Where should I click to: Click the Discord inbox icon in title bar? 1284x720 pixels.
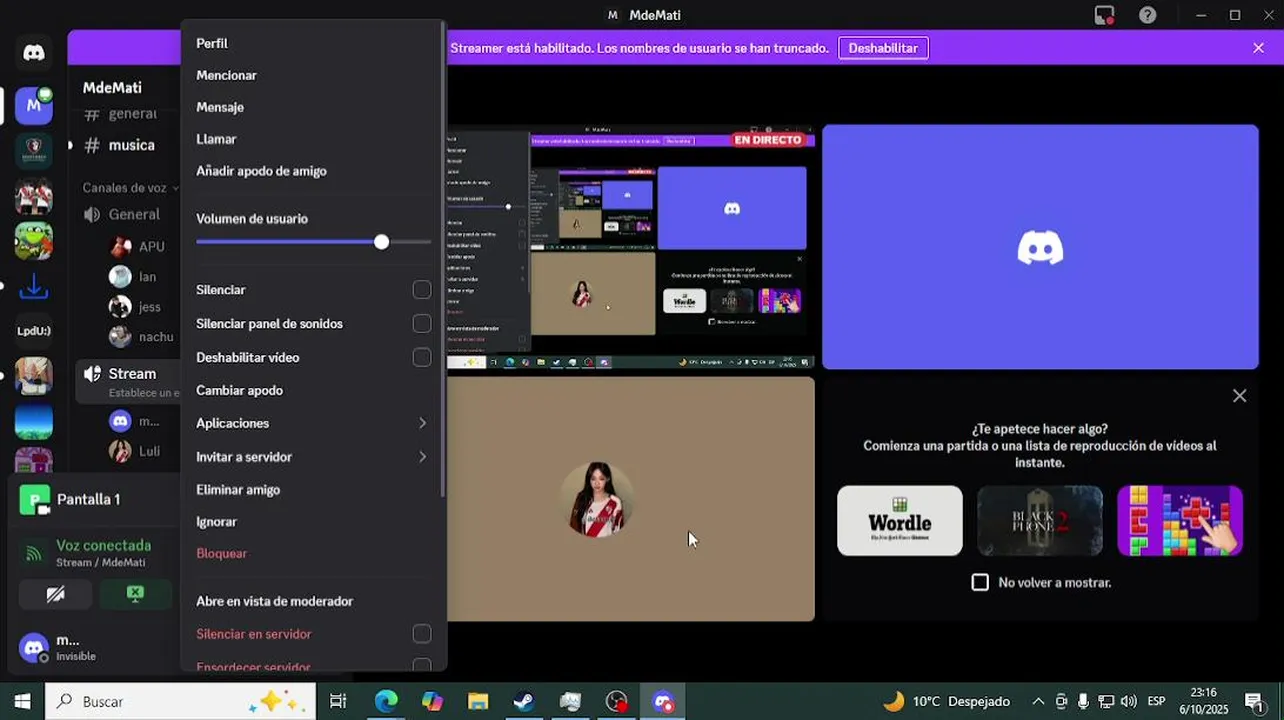pyautogui.click(x=1104, y=15)
